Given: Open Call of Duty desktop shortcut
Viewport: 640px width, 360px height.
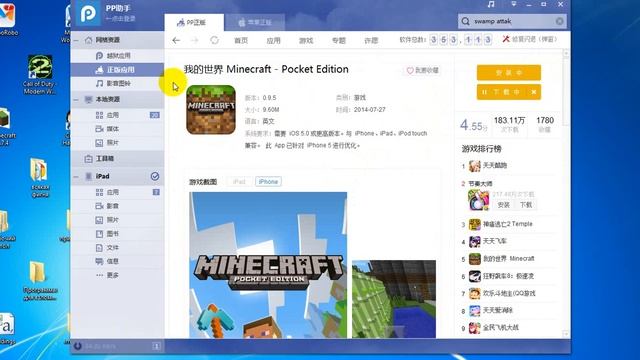Looking at the screenshot, I should 39,75.
